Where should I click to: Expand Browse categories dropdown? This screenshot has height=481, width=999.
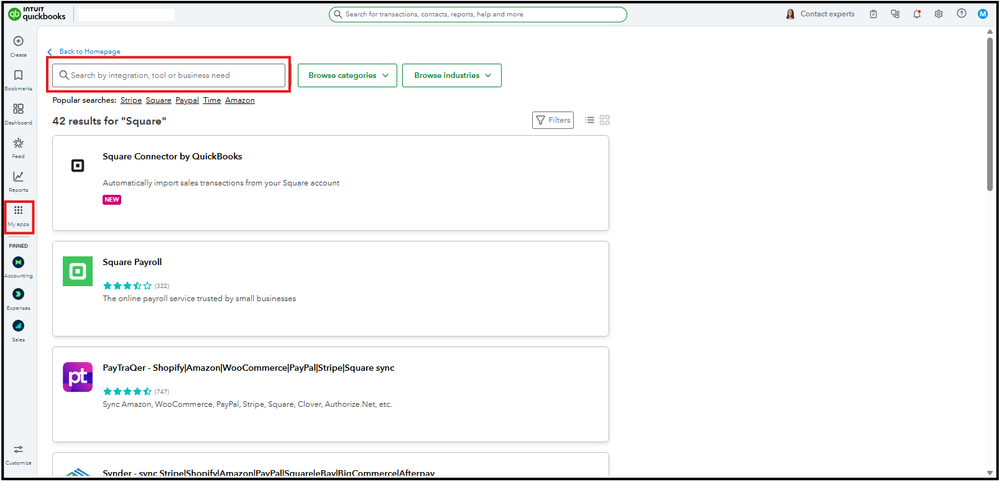coord(347,75)
